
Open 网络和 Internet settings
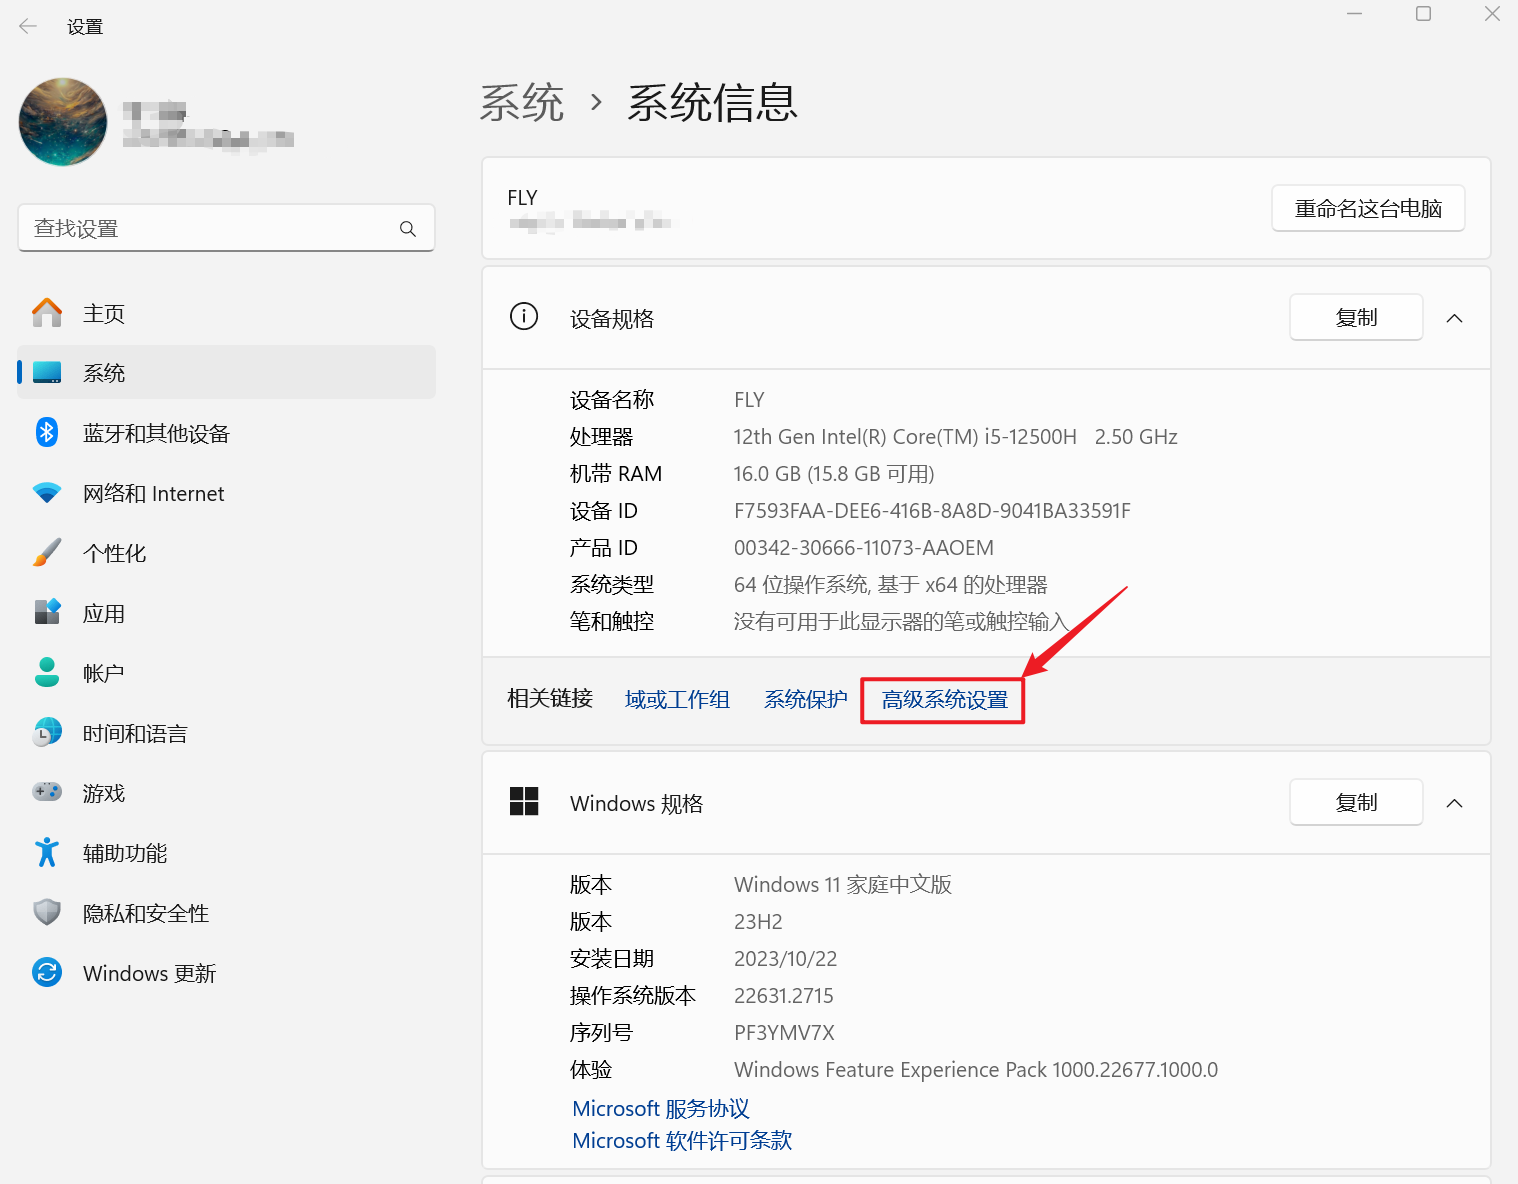pyautogui.click(x=153, y=493)
